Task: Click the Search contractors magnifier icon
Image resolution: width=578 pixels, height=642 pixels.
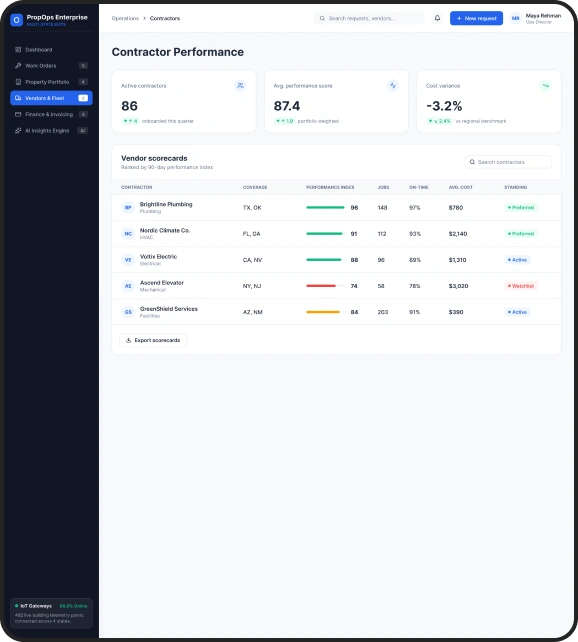Action: [x=472, y=162]
